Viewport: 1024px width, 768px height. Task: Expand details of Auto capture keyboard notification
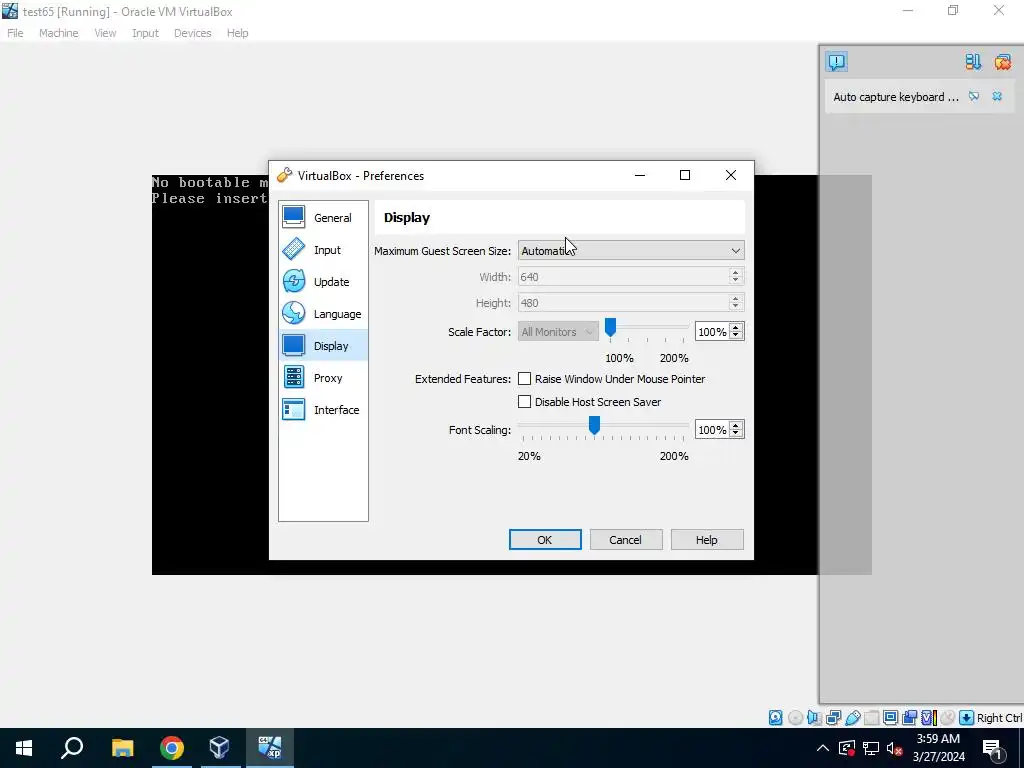[974, 97]
